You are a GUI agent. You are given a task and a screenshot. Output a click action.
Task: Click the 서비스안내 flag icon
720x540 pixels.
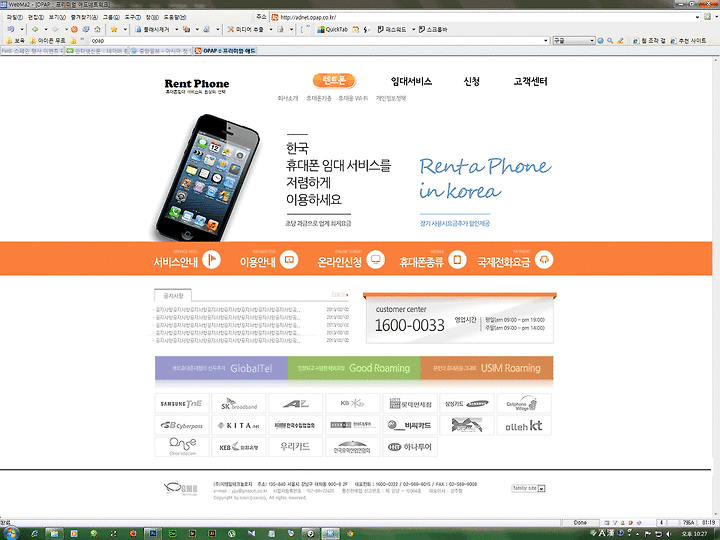[x=212, y=259]
